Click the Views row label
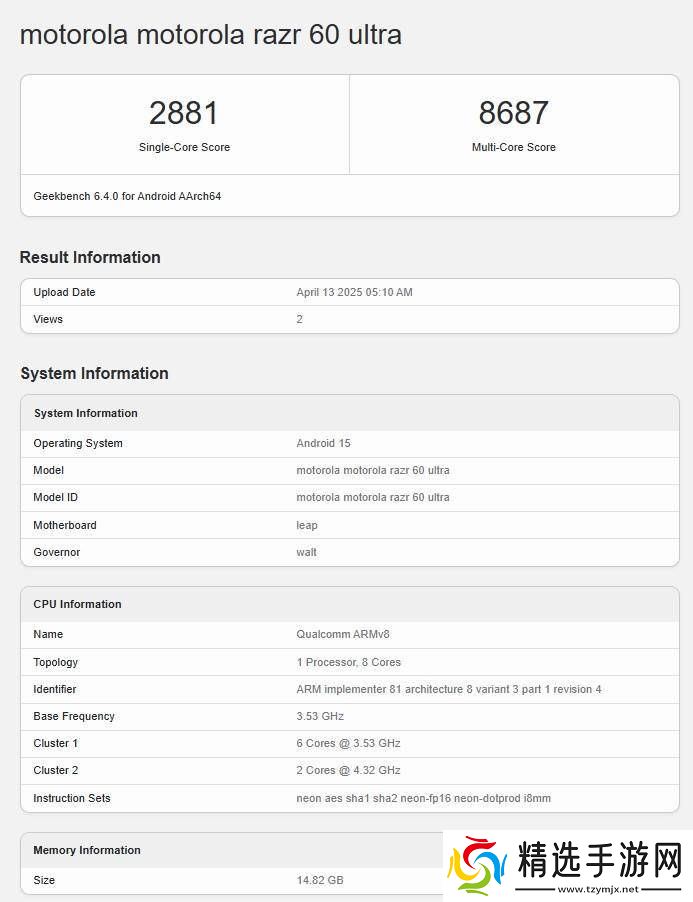The width and height of the screenshot is (693, 902). tap(48, 319)
